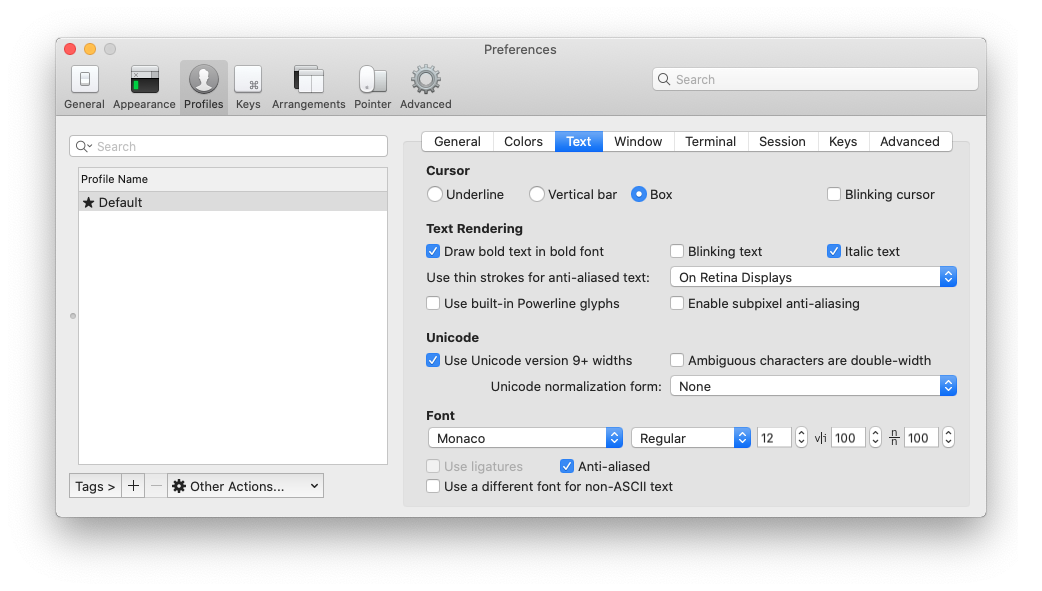Viewport: 1042px width, 591px height.
Task: Click the plus button to add profile
Action: point(133,485)
